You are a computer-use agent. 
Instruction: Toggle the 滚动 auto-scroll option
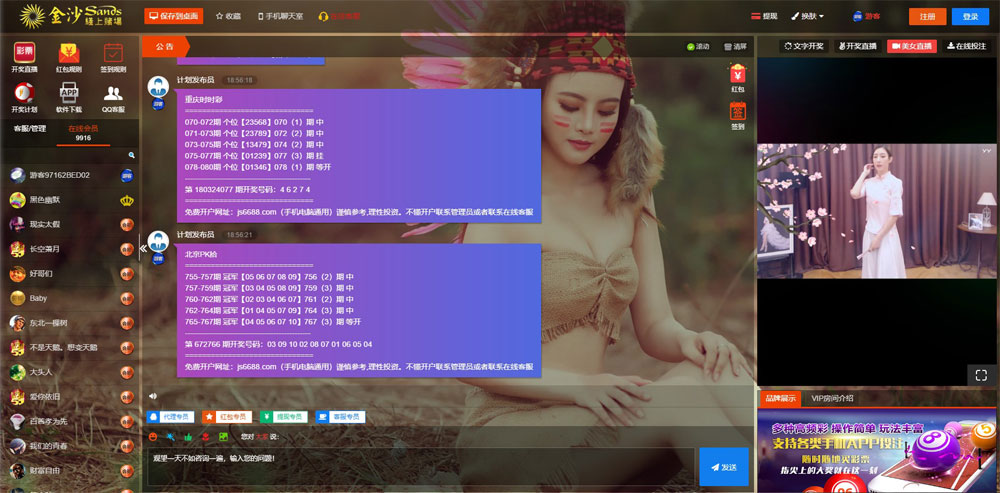coord(698,47)
